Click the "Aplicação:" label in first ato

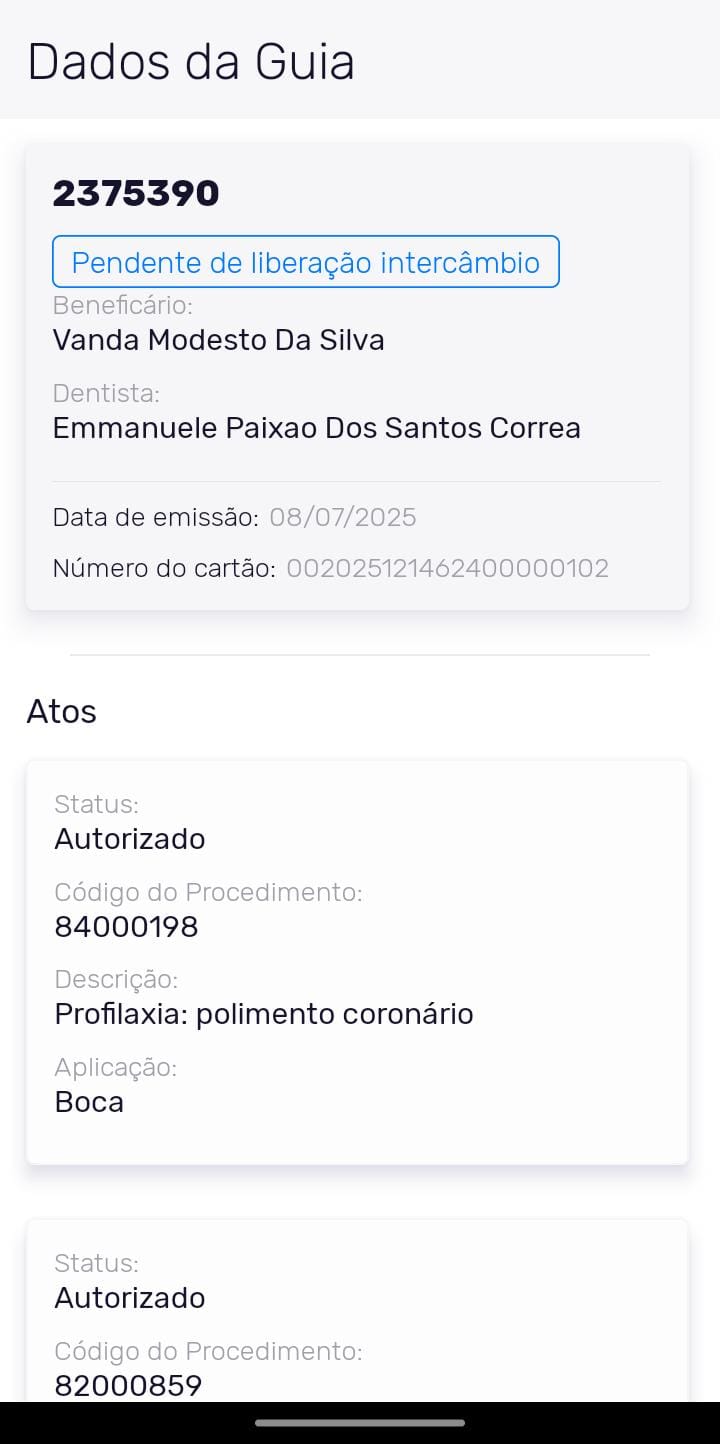click(x=115, y=1067)
